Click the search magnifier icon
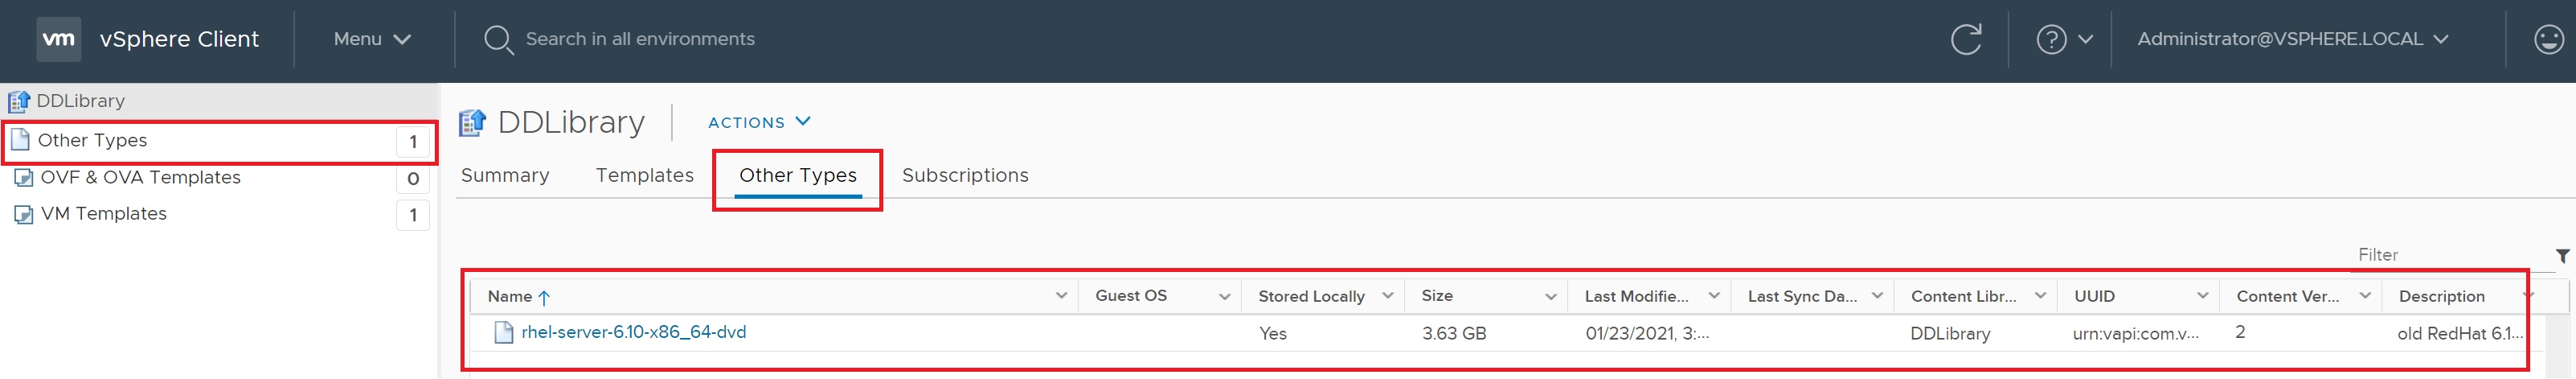The height and width of the screenshot is (379, 2576). [x=498, y=40]
